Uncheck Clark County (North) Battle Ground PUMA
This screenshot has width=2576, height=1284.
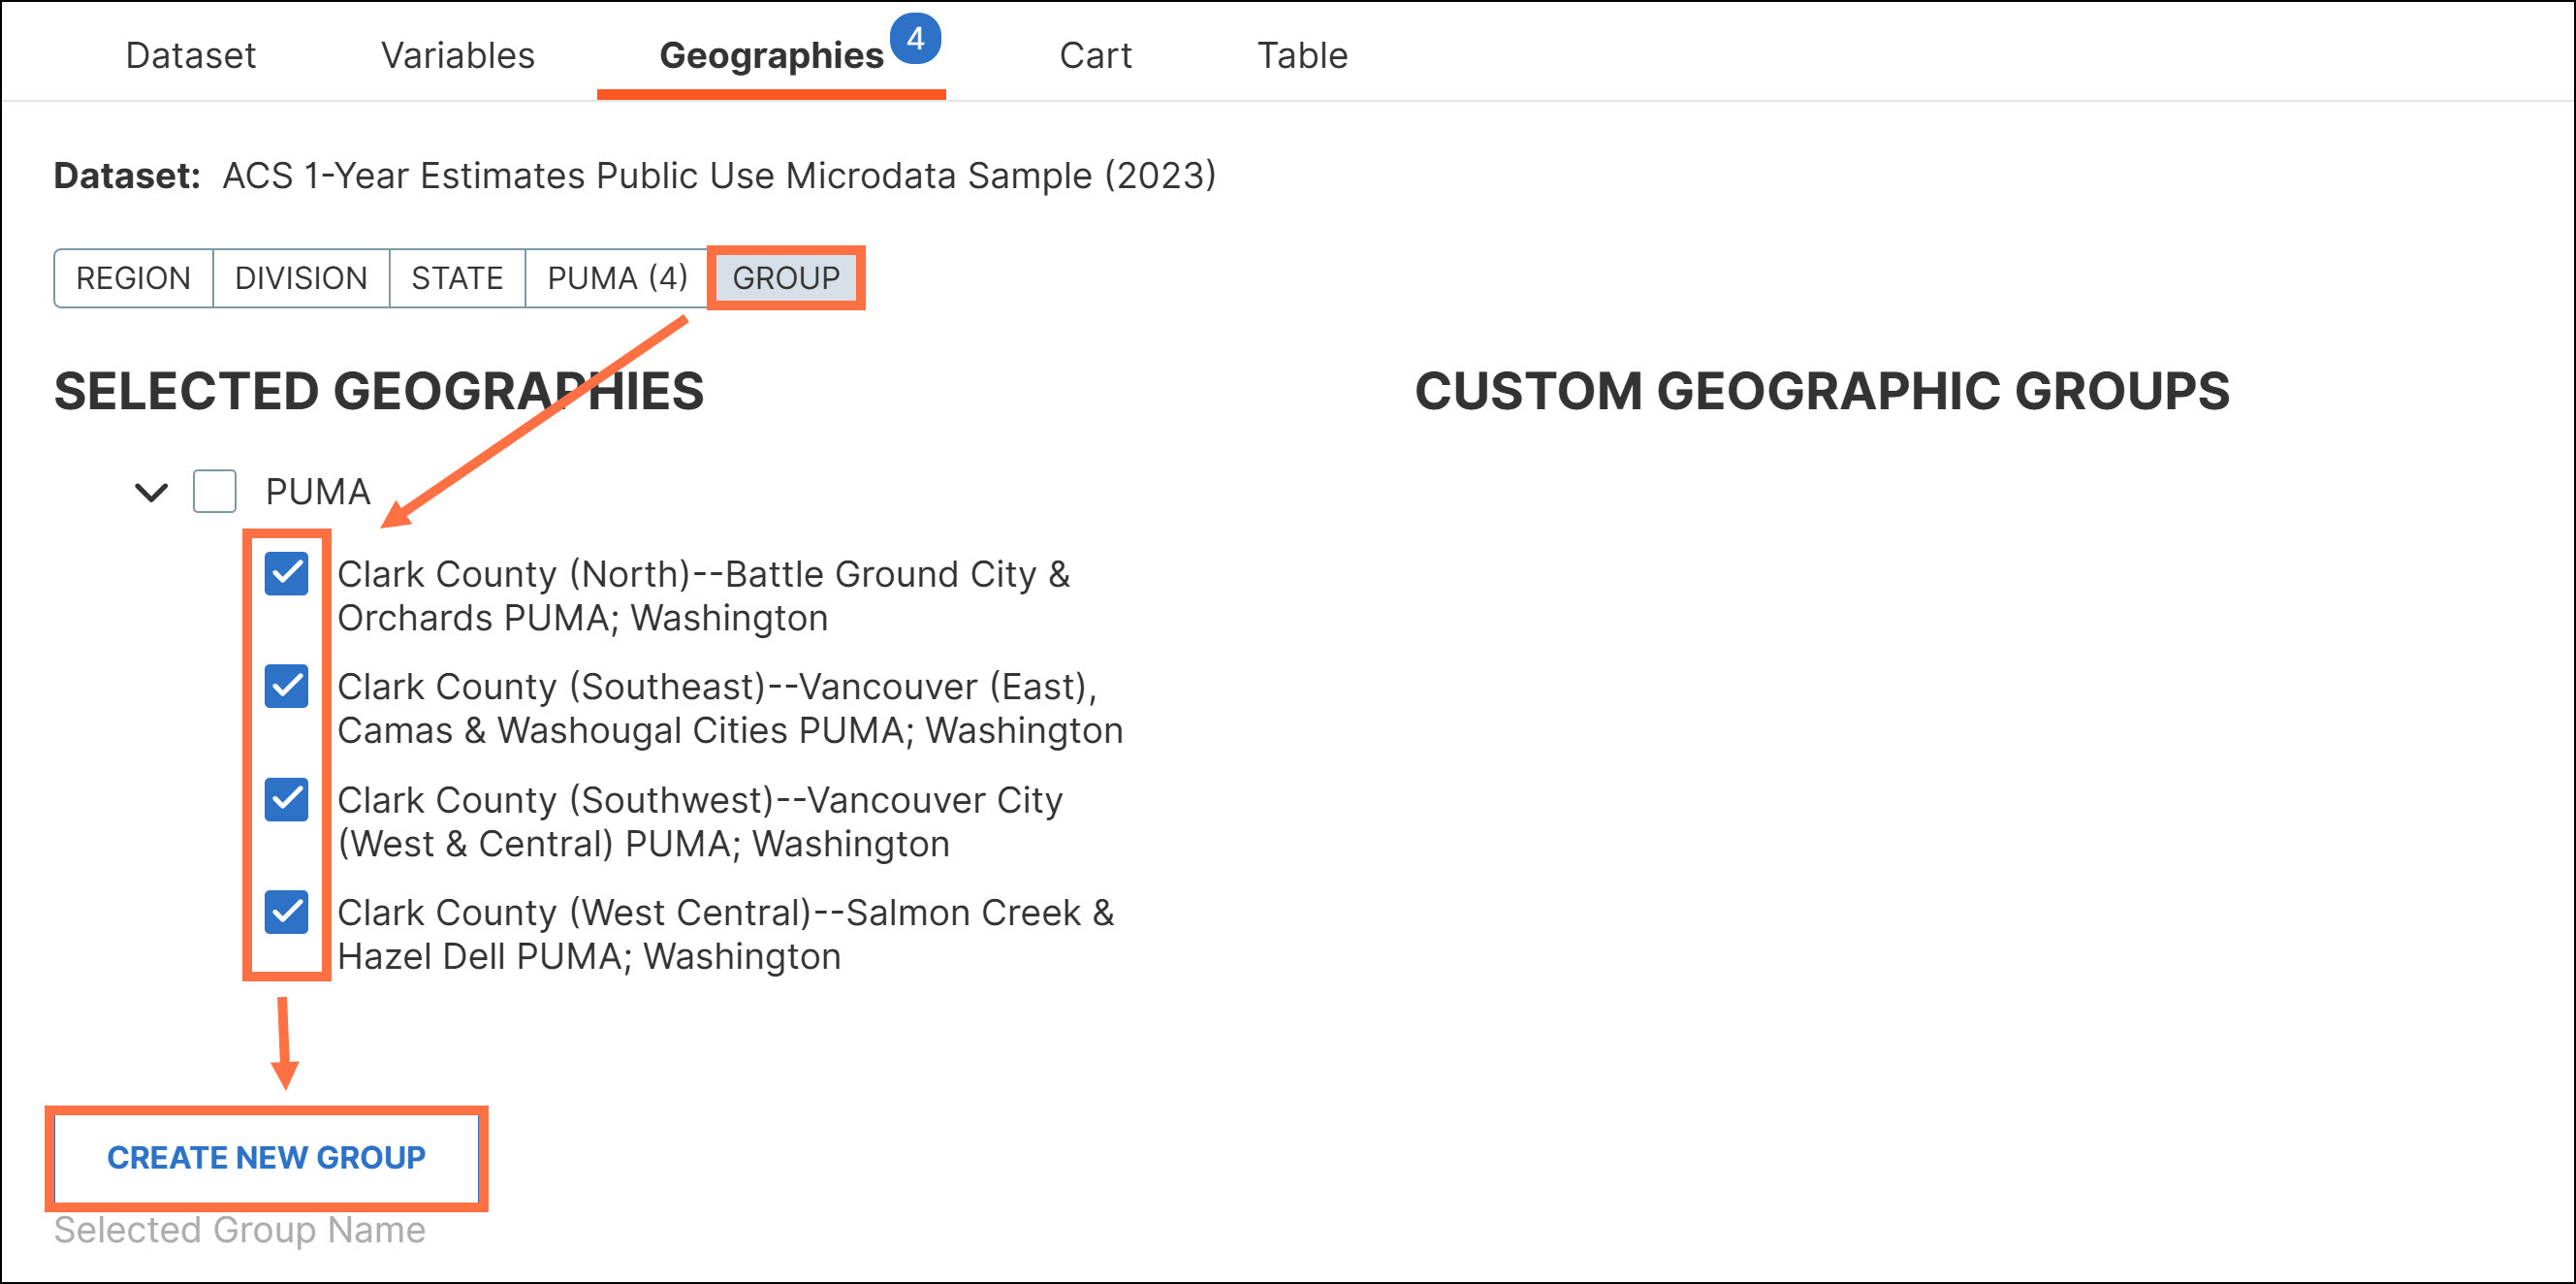click(287, 574)
